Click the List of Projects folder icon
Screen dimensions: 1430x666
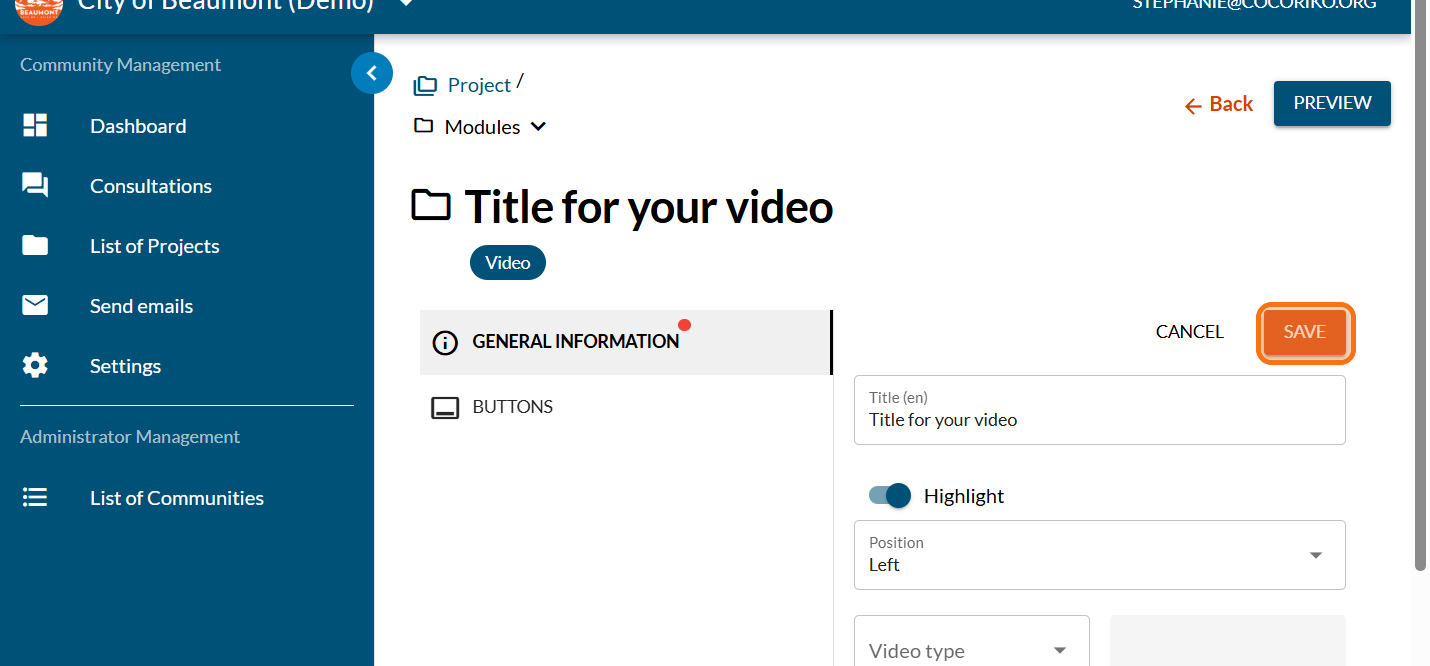coord(35,246)
